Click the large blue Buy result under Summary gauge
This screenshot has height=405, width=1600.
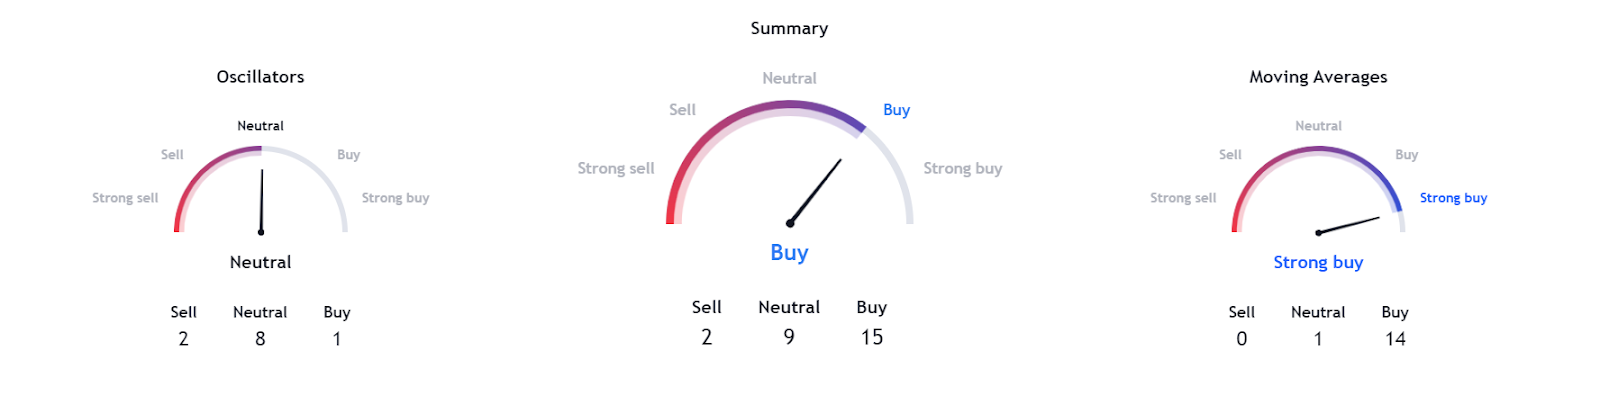[x=789, y=253]
